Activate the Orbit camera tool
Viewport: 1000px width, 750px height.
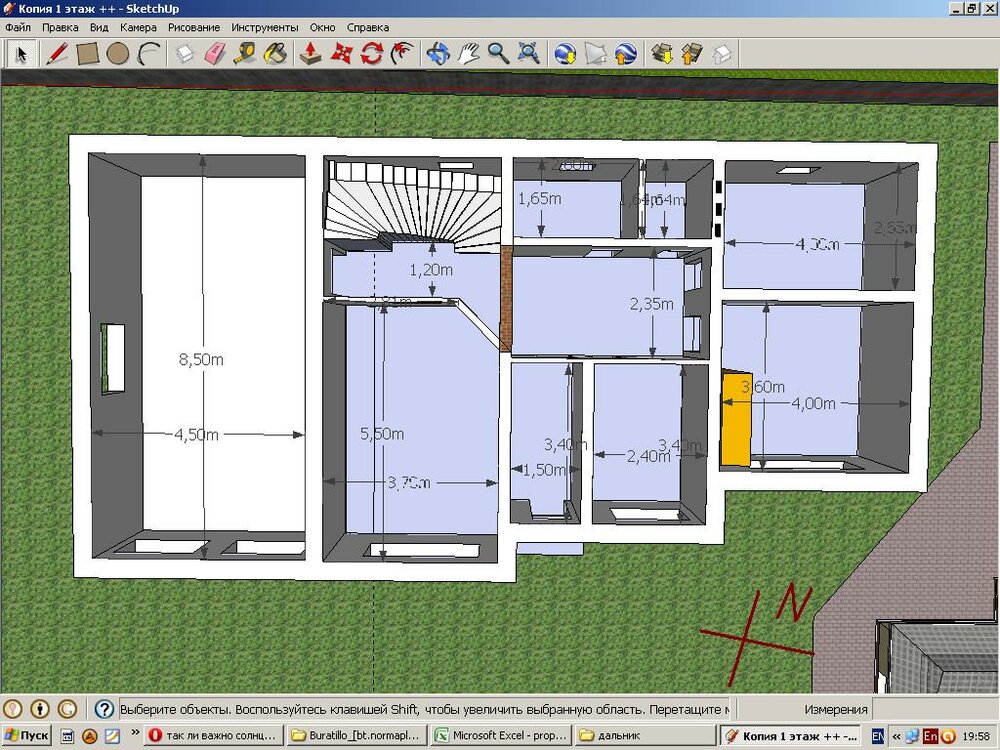click(x=437, y=53)
